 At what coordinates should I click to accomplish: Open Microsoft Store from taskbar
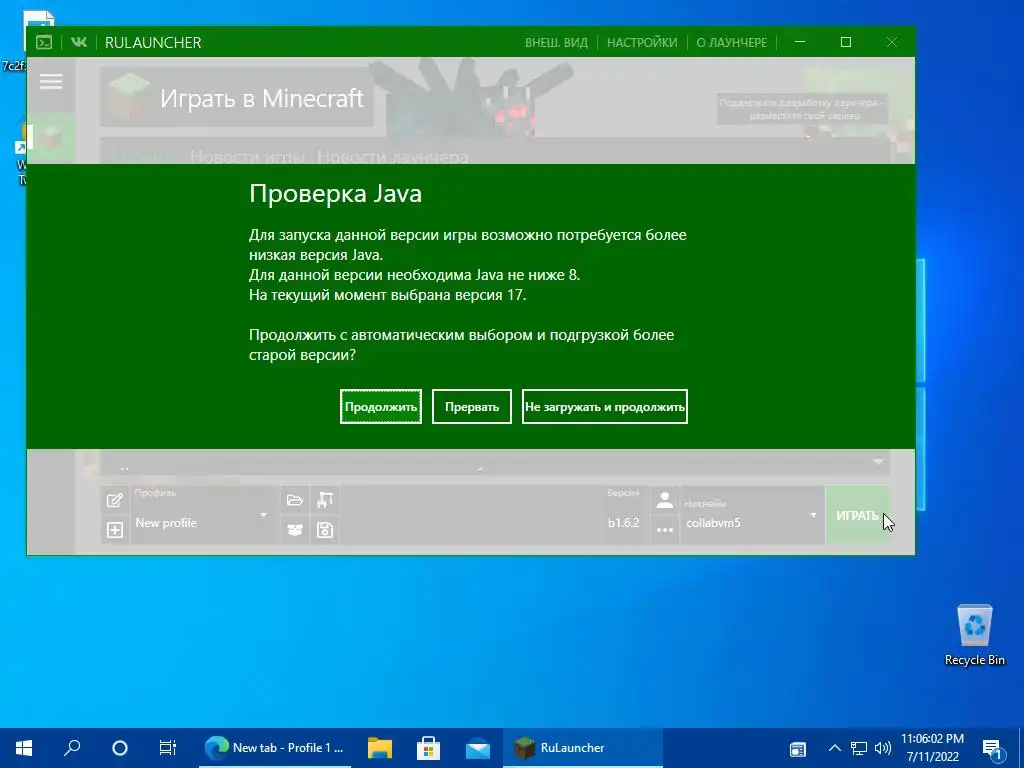428,748
